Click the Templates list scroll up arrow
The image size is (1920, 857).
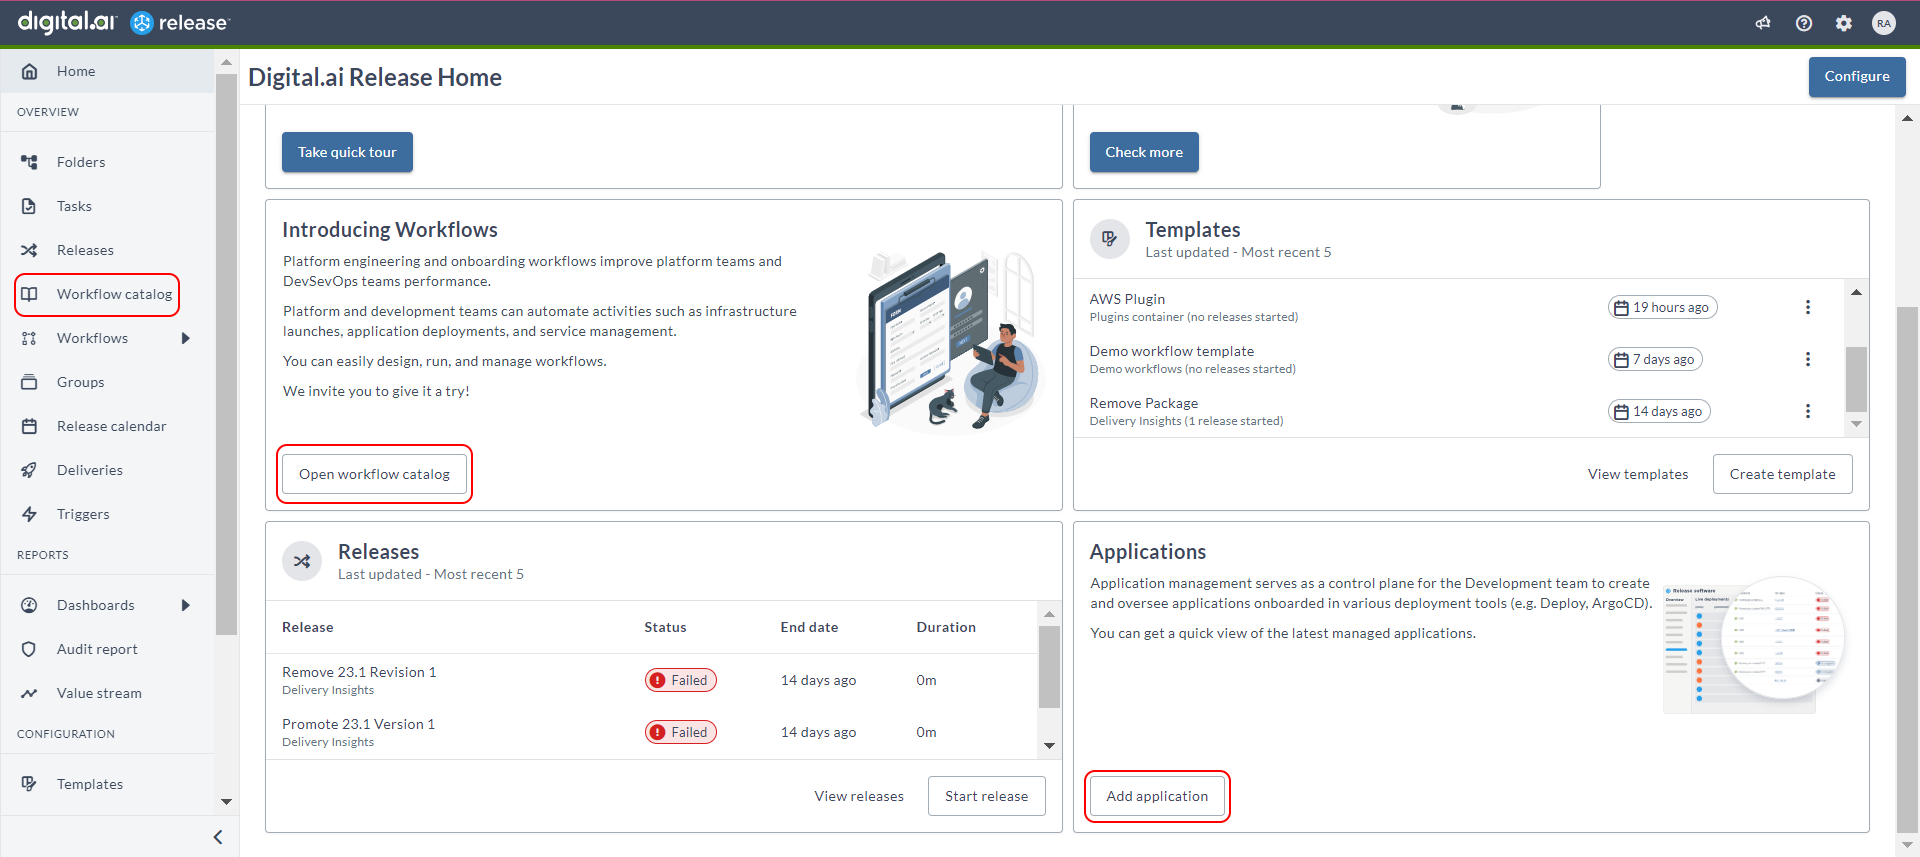(1856, 292)
